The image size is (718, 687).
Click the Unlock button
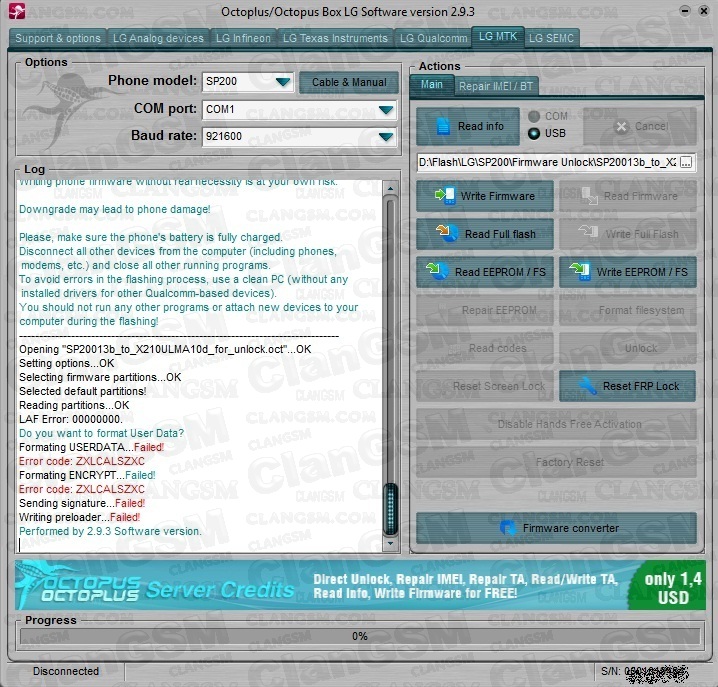(627, 348)
